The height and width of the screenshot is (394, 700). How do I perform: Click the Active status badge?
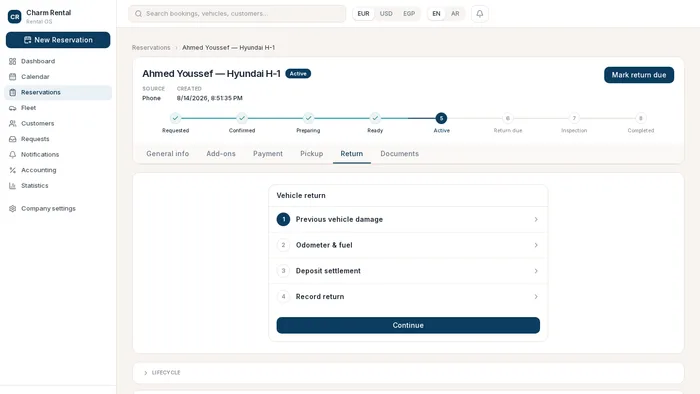(298, 74)
